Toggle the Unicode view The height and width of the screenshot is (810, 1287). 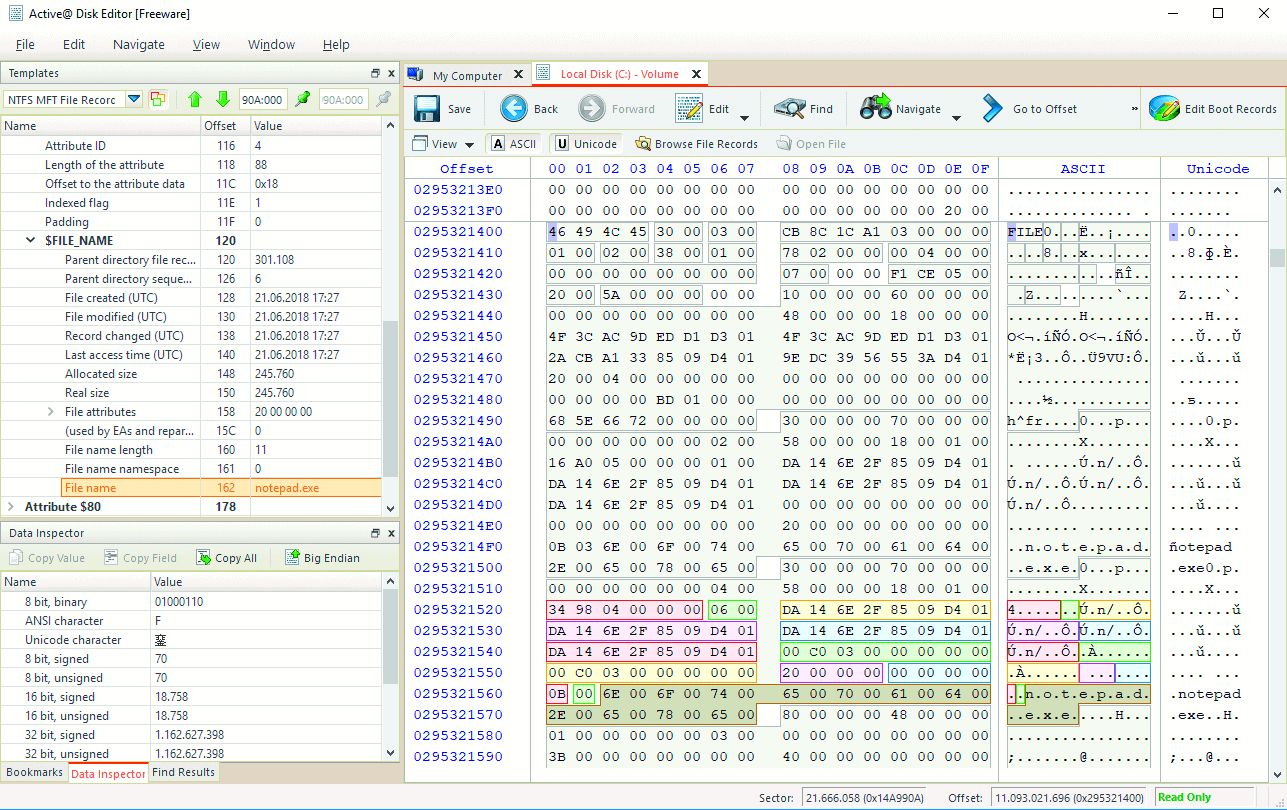[585, 143]
